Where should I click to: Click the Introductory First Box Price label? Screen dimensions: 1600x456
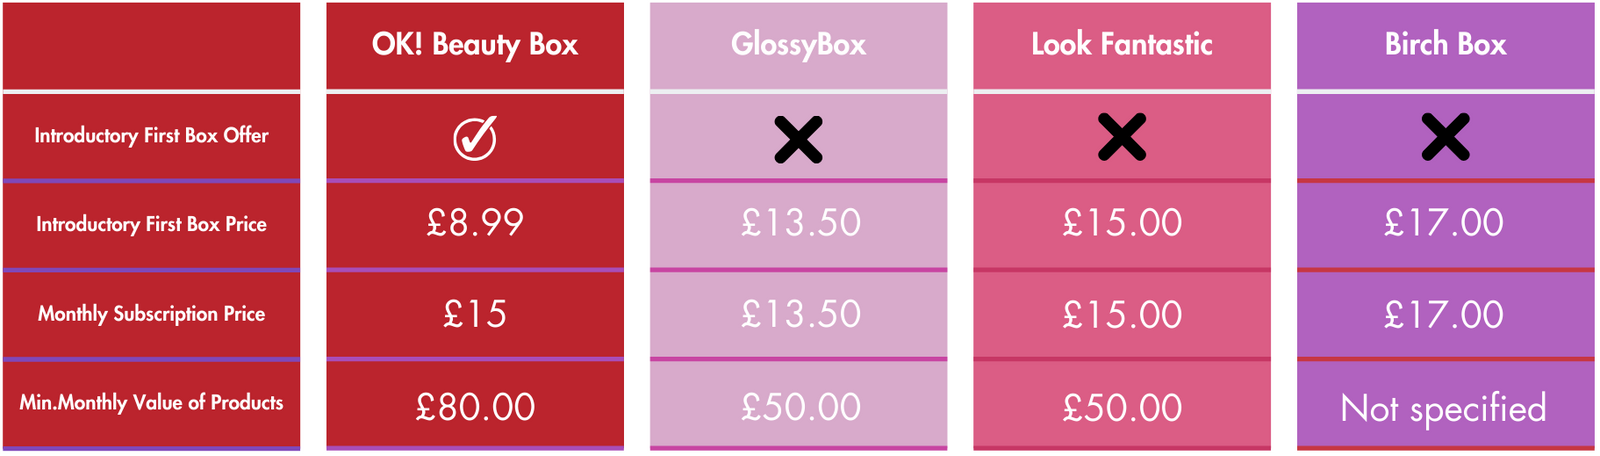coord(152,225)
